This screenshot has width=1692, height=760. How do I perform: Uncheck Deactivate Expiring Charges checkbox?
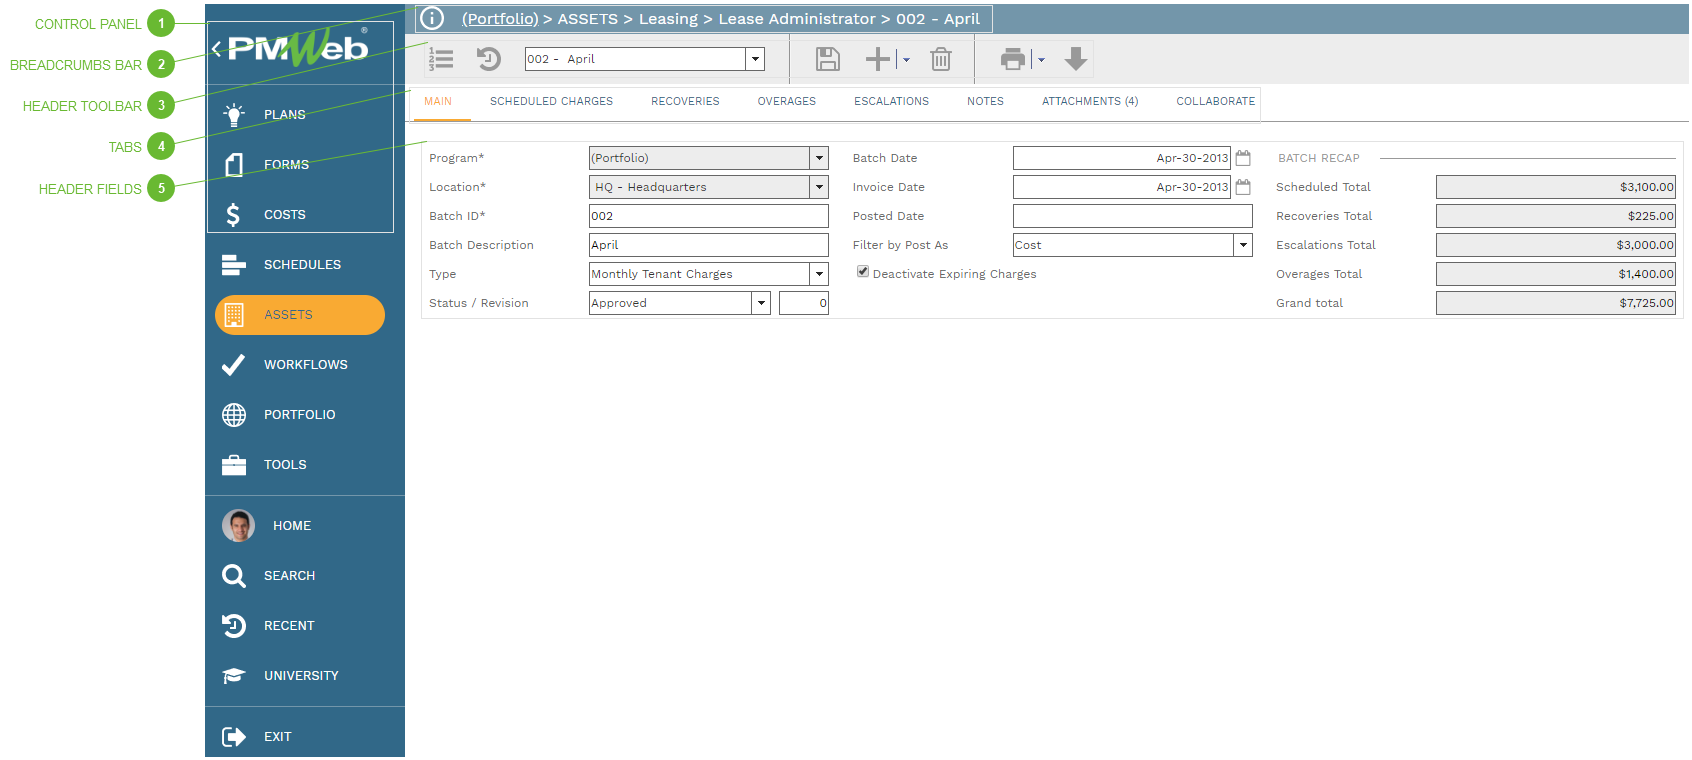(x=863, y=272)
